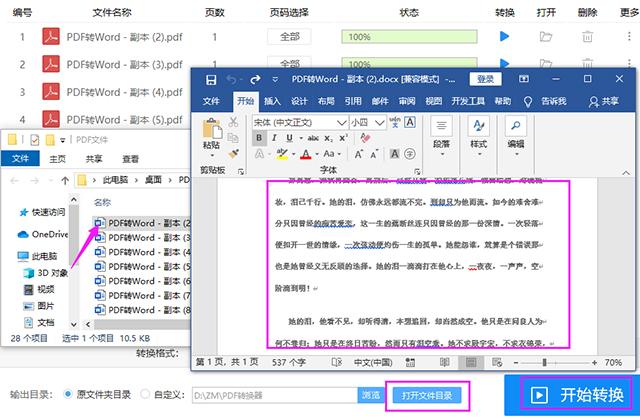640x420 pixels.
Task: Click the phonetic guide wén icon
Action: click(395, 122)
